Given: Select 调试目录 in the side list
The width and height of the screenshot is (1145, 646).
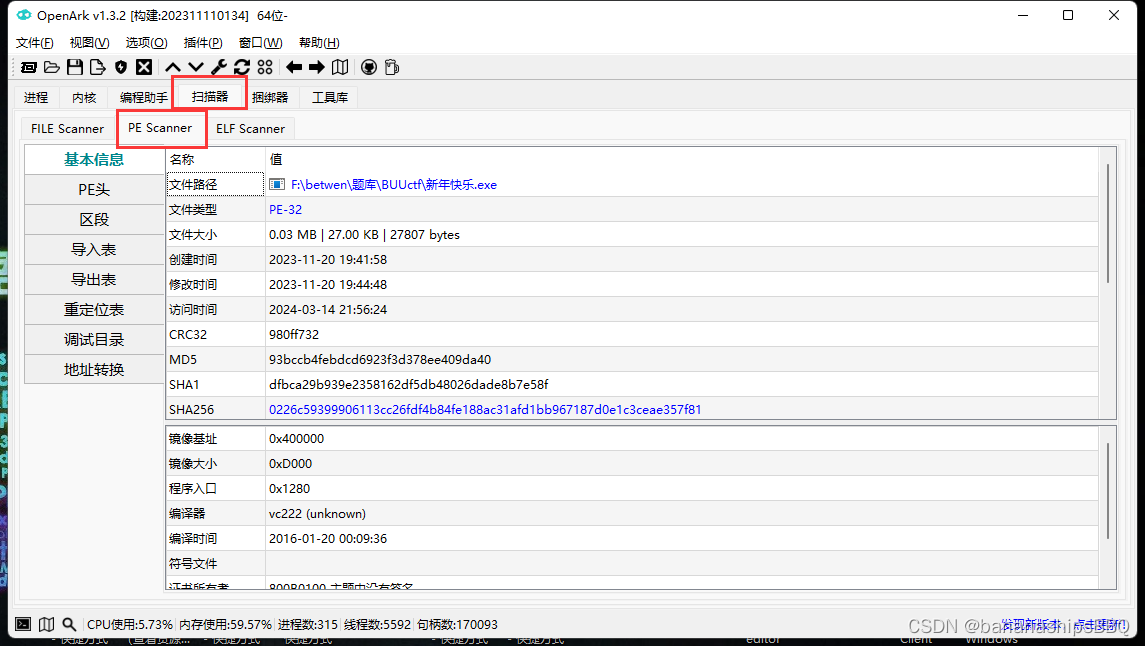Looking at the screenshot, I should coord(94,339).
